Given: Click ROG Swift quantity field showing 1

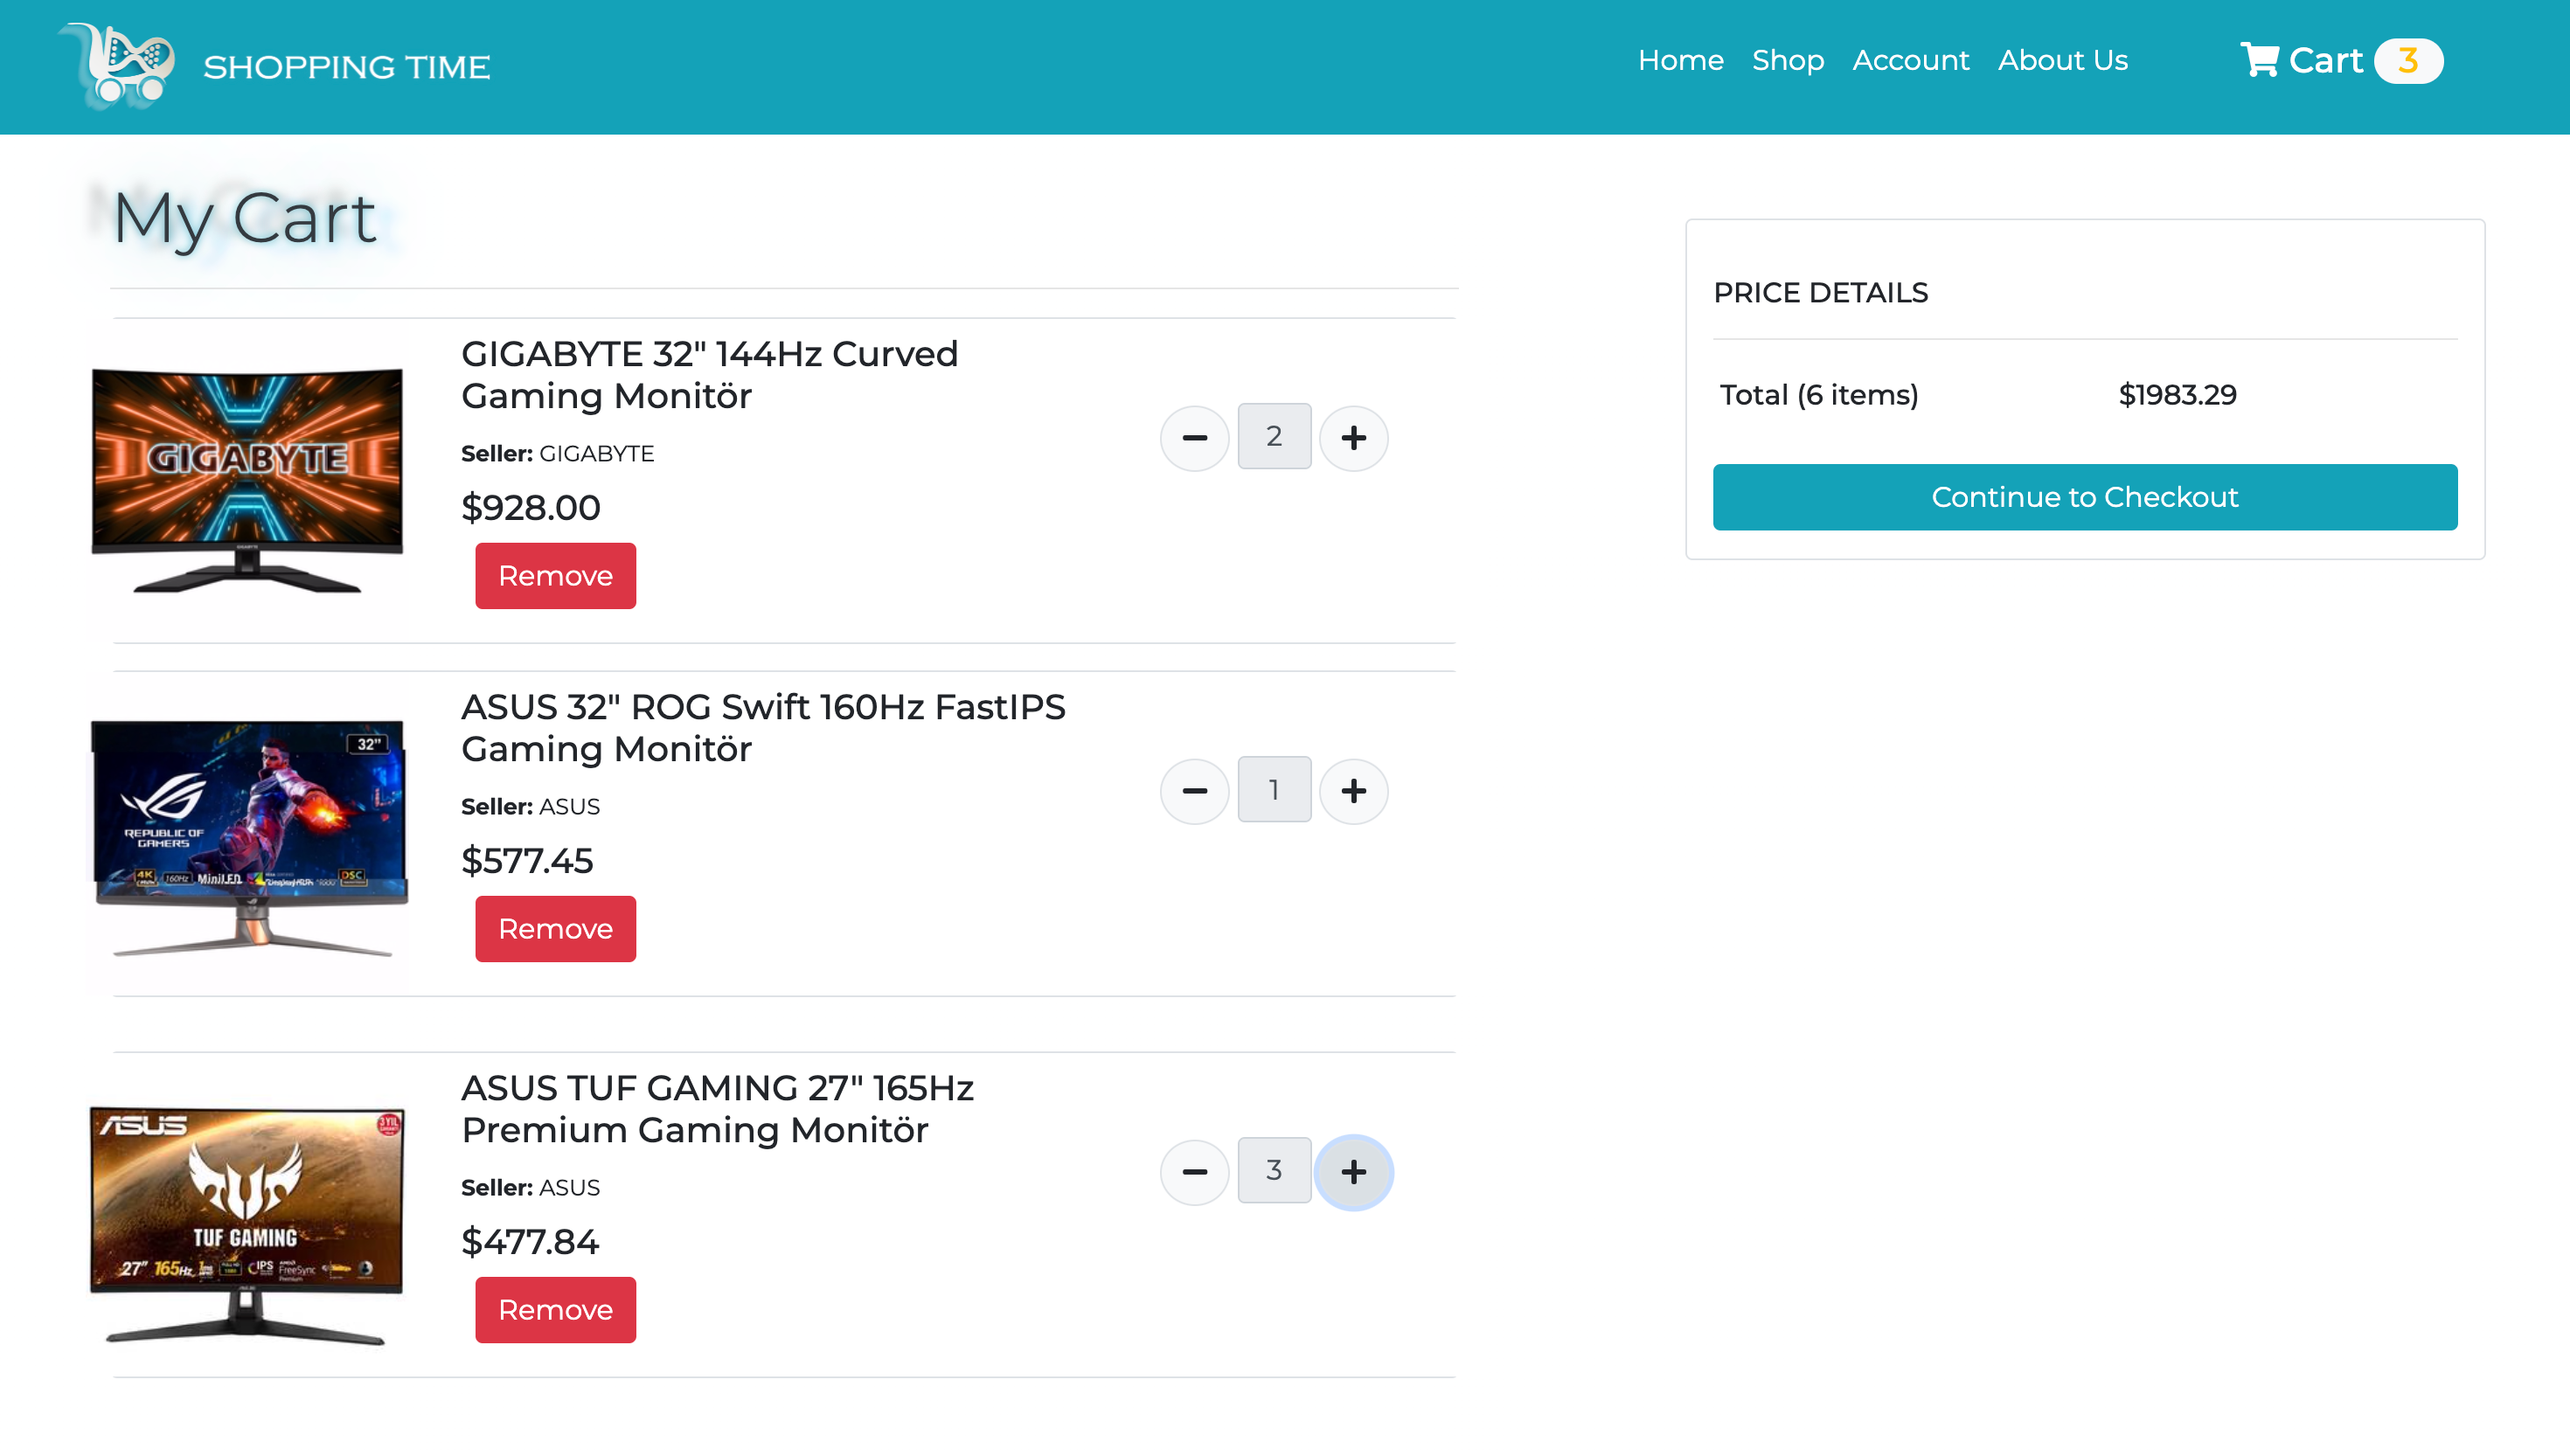Looking at the screenshot, I should click(x=1274, y=789).
